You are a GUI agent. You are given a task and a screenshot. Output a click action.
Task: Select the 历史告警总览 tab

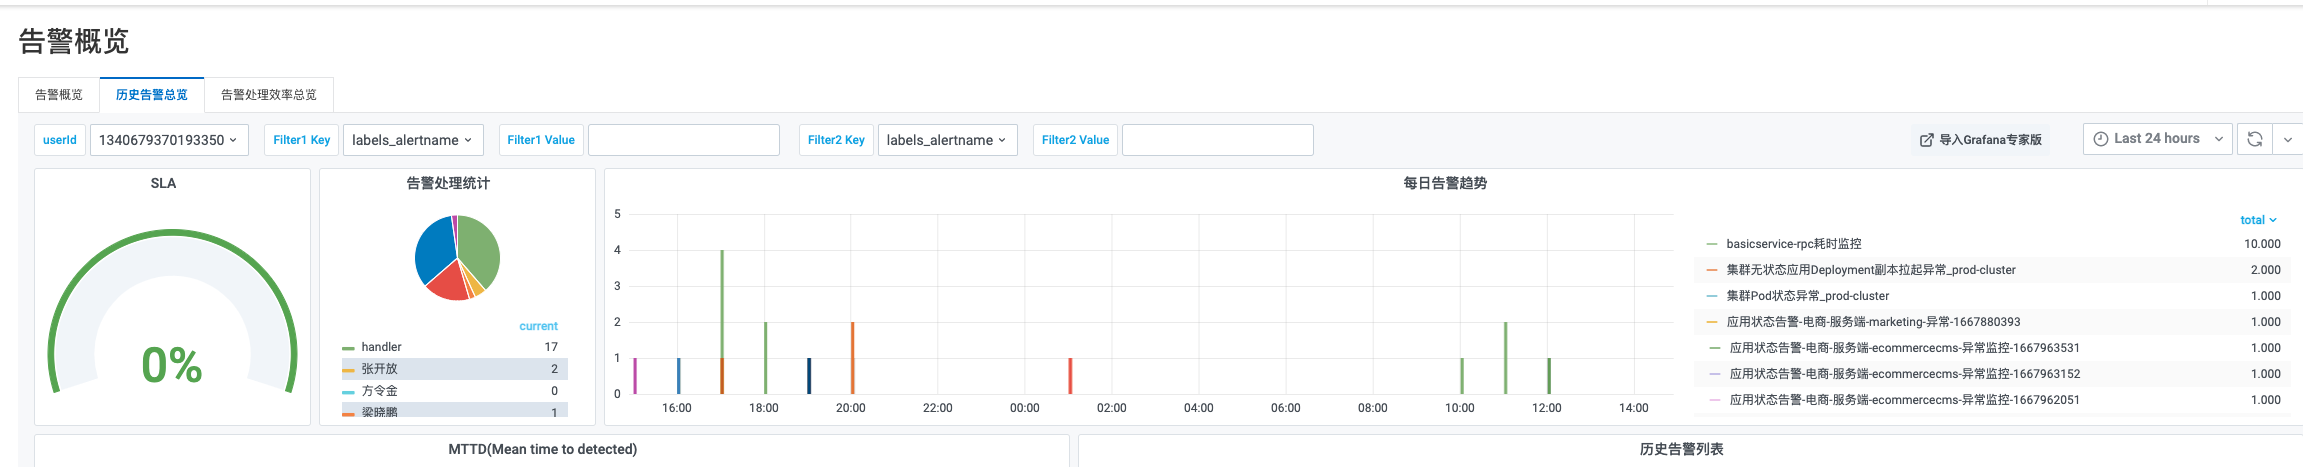152,95
